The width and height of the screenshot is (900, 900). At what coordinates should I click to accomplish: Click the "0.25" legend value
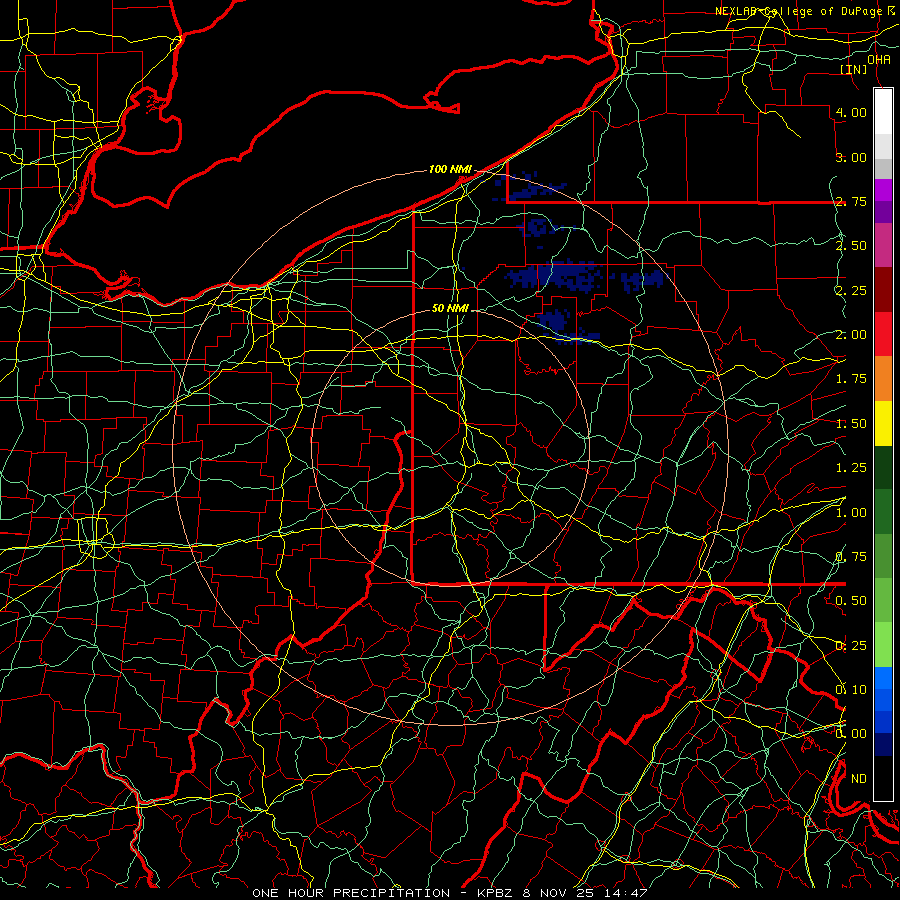pos(851,646)
